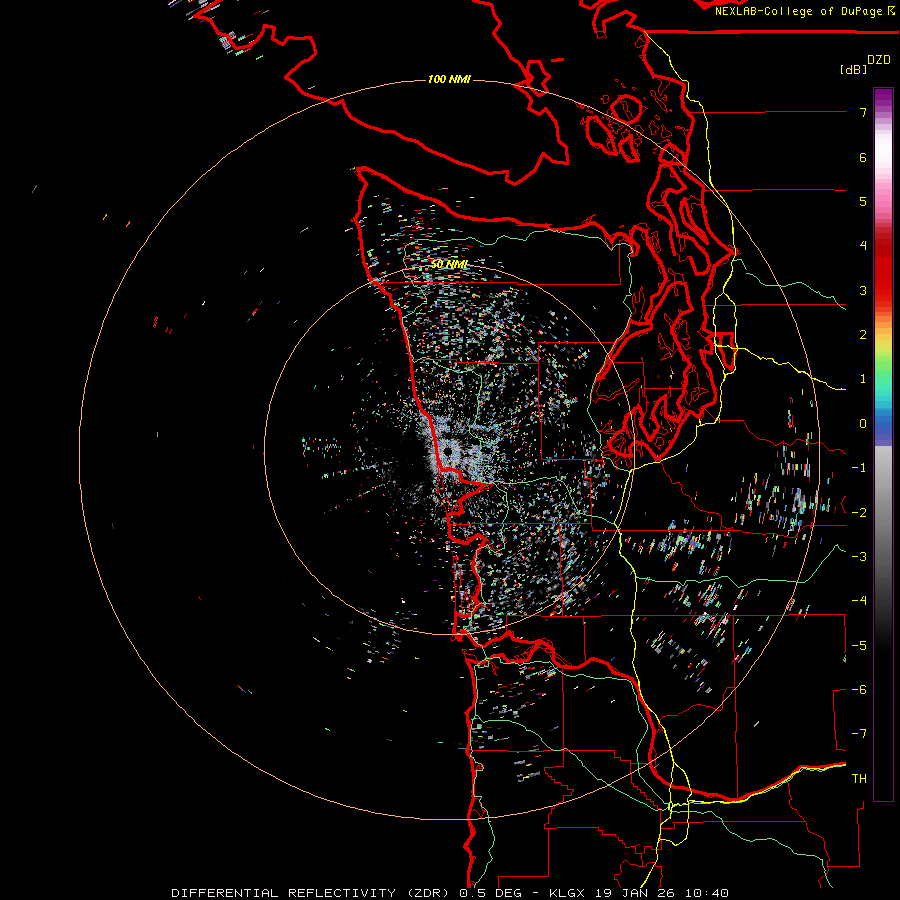Screen dimensions: 900x900
Task: Click the -1 value on the scale
Action: (859, 468)
